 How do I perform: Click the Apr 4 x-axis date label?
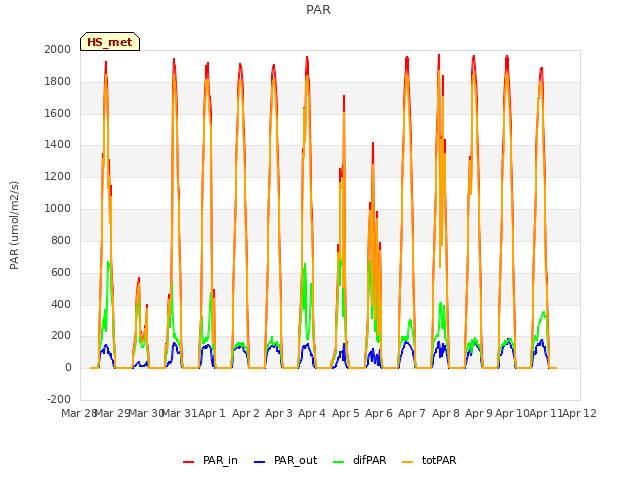coord(312,413)
